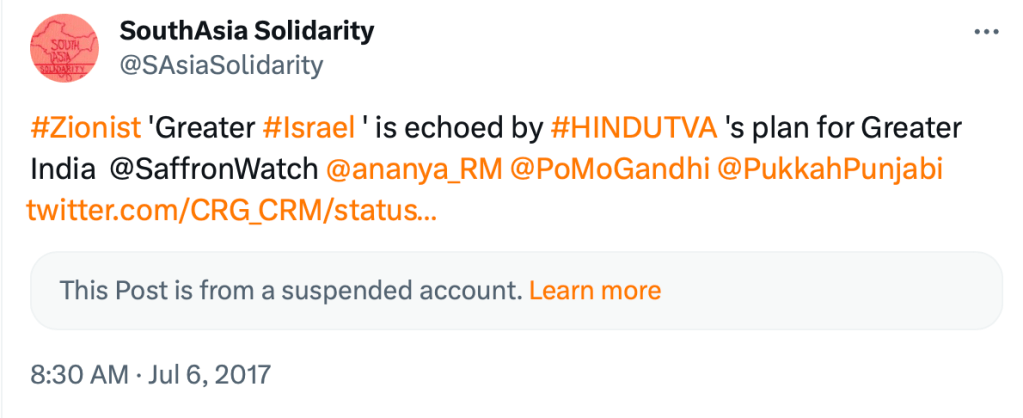Open the SouthAsia Solidarity display name
The image size is (1023, 418).
247,31
